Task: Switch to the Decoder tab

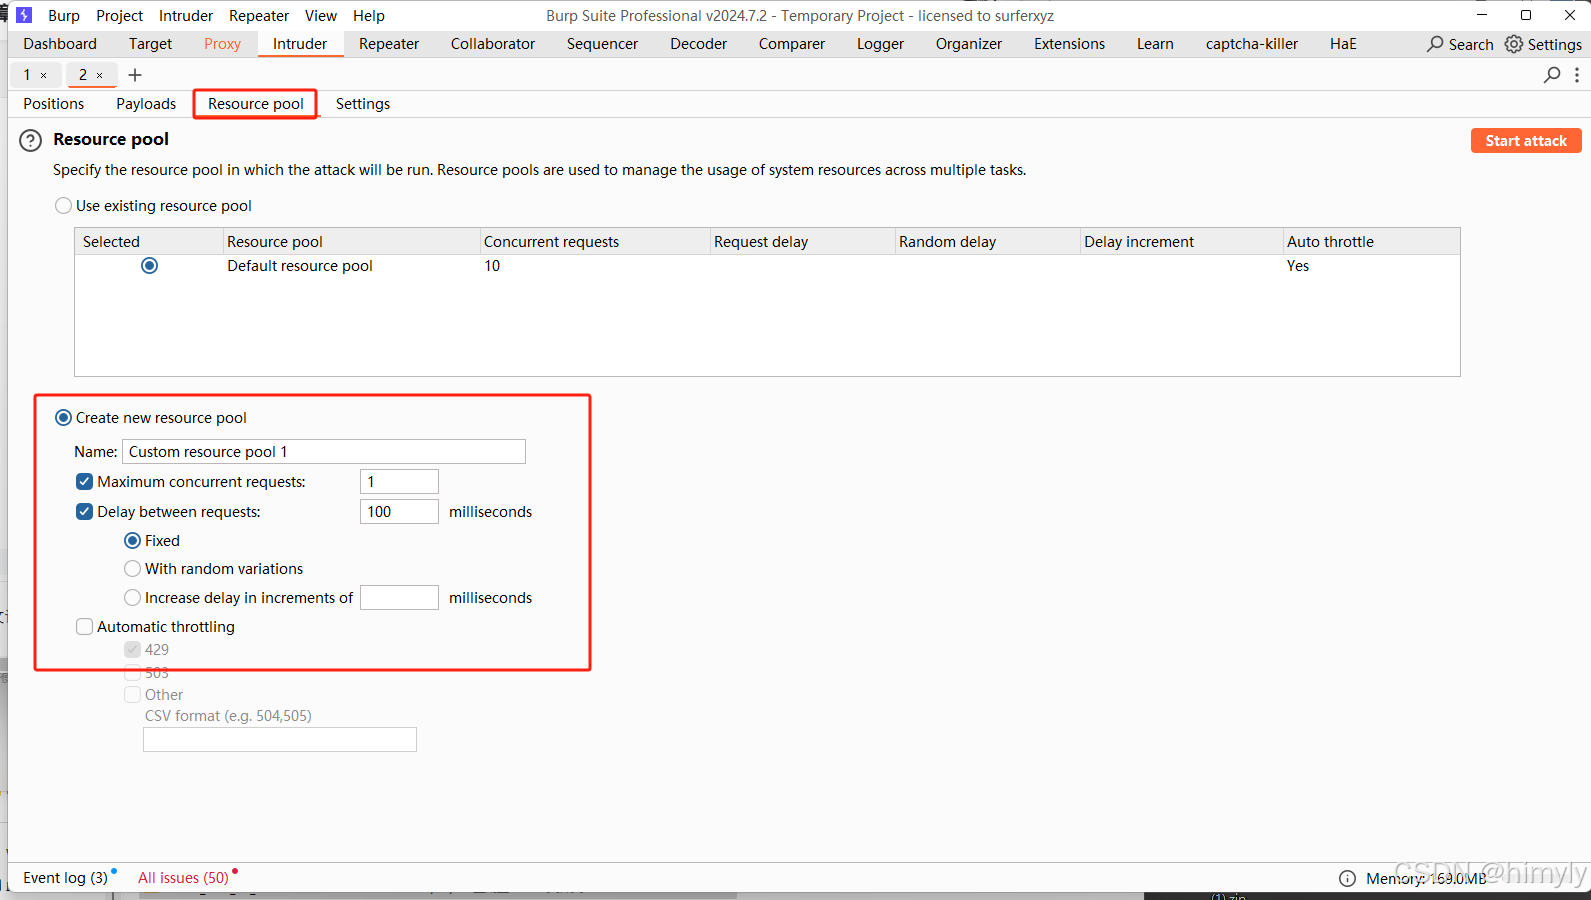Action: pos(698,44)
